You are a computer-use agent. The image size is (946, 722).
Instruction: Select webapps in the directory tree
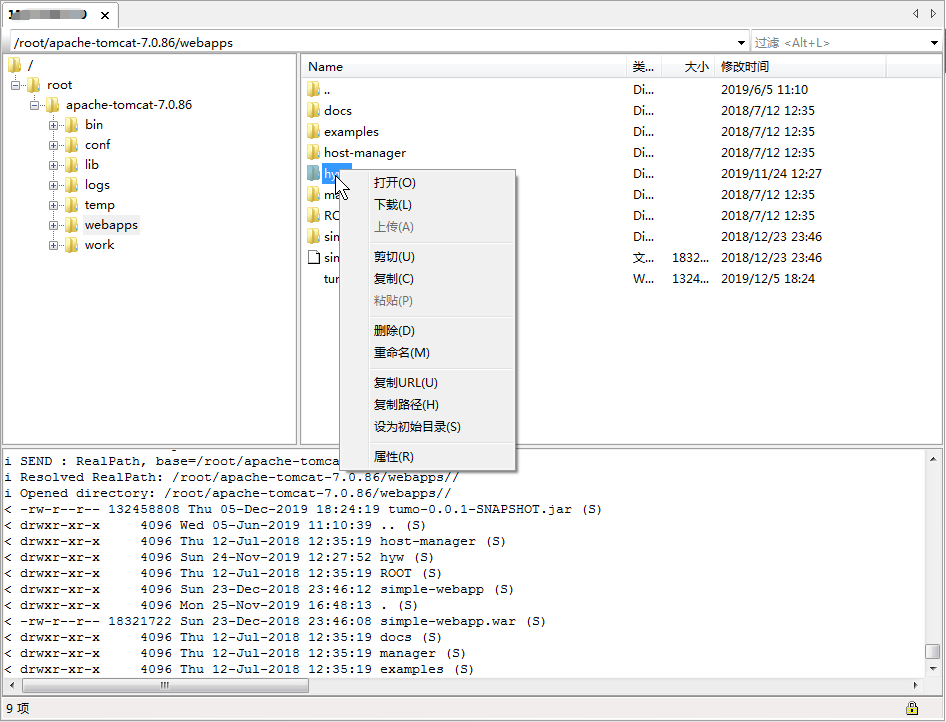coord(111,225)
